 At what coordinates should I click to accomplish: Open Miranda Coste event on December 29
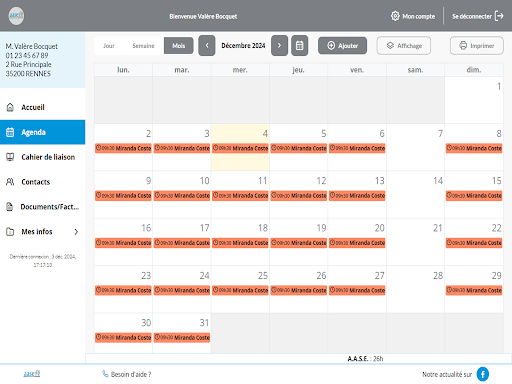tap(474, 290)
